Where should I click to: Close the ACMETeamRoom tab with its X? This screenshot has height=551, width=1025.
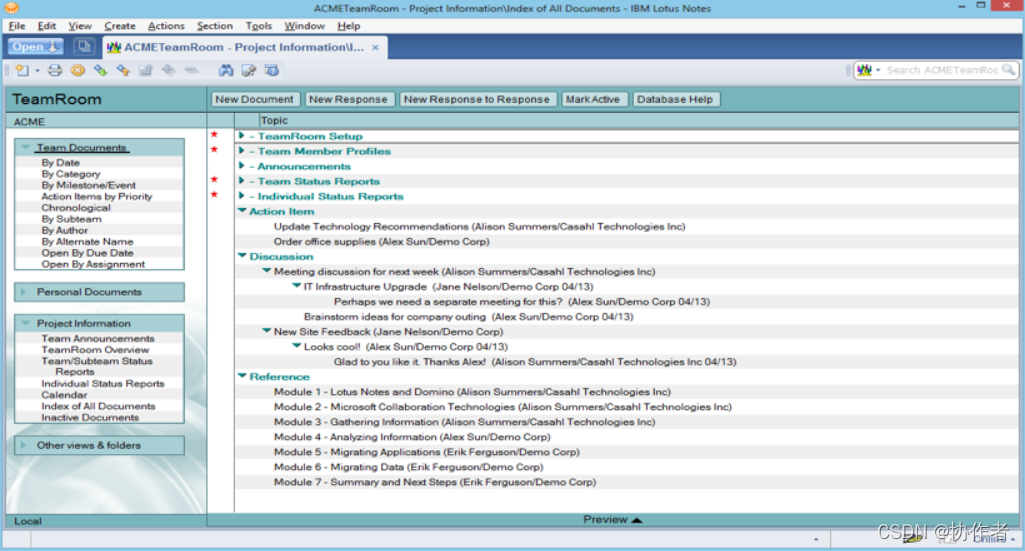tap(375, 47)
